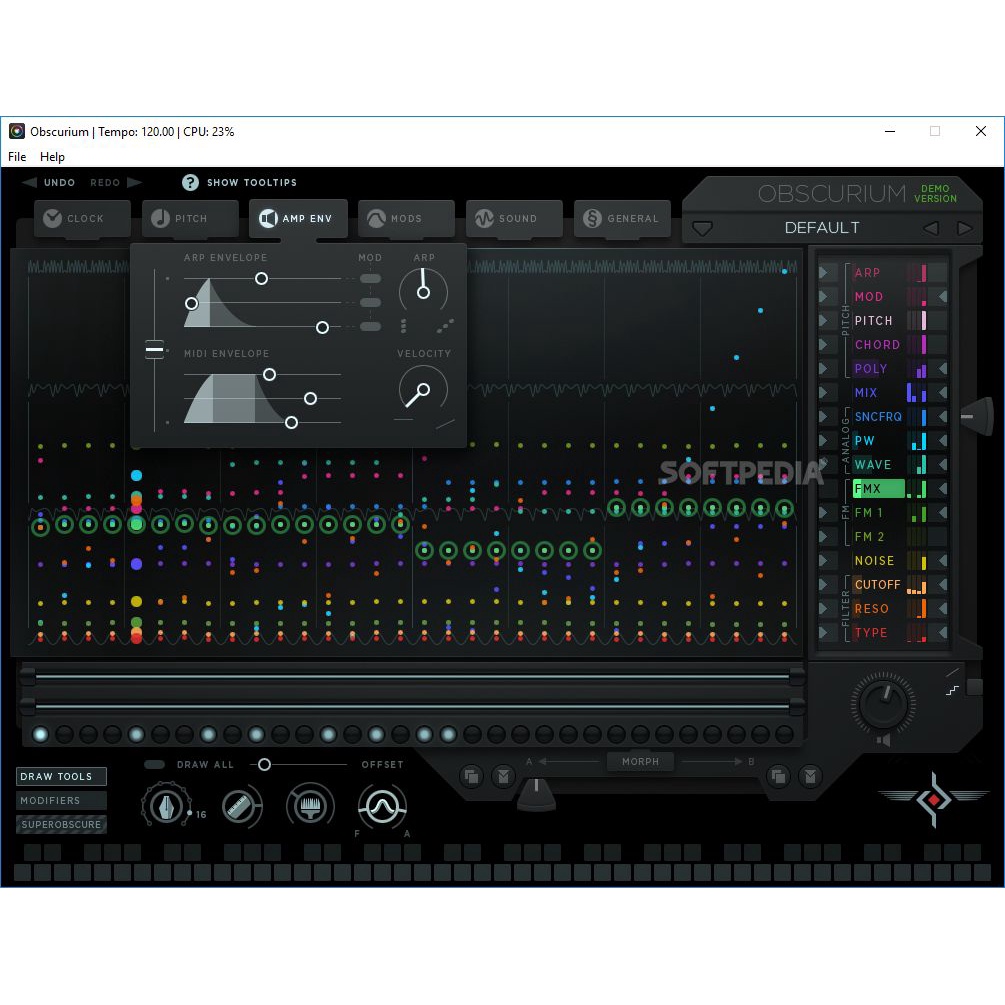Click the paste icon for morph B
1005x1005 pixels.
click(810, 777)
